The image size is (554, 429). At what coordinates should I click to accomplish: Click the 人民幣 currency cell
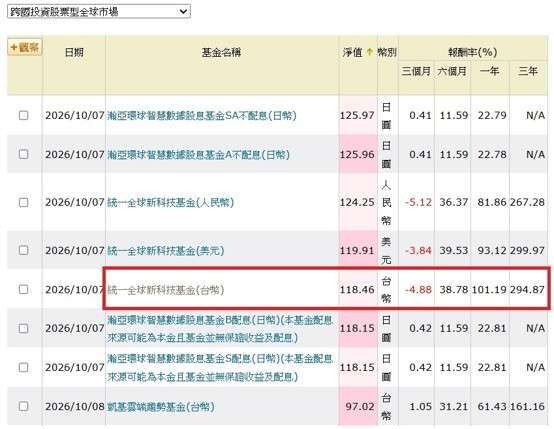[386, 202]
